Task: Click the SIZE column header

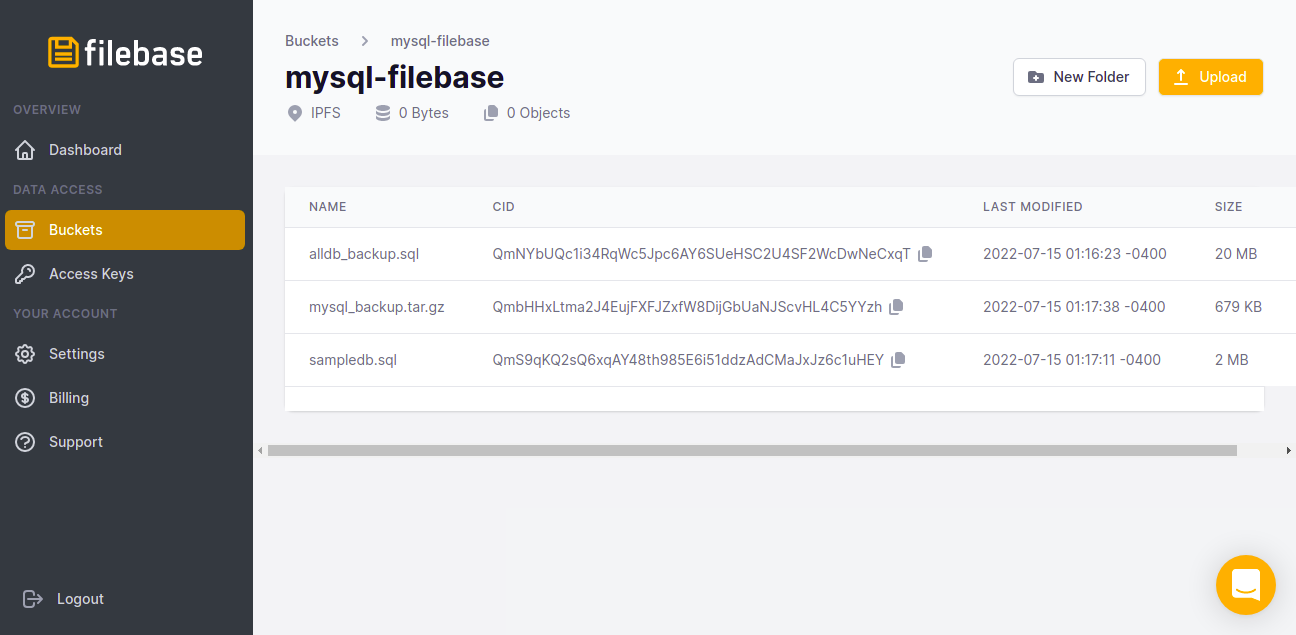Action: (x=1229, y=207)
